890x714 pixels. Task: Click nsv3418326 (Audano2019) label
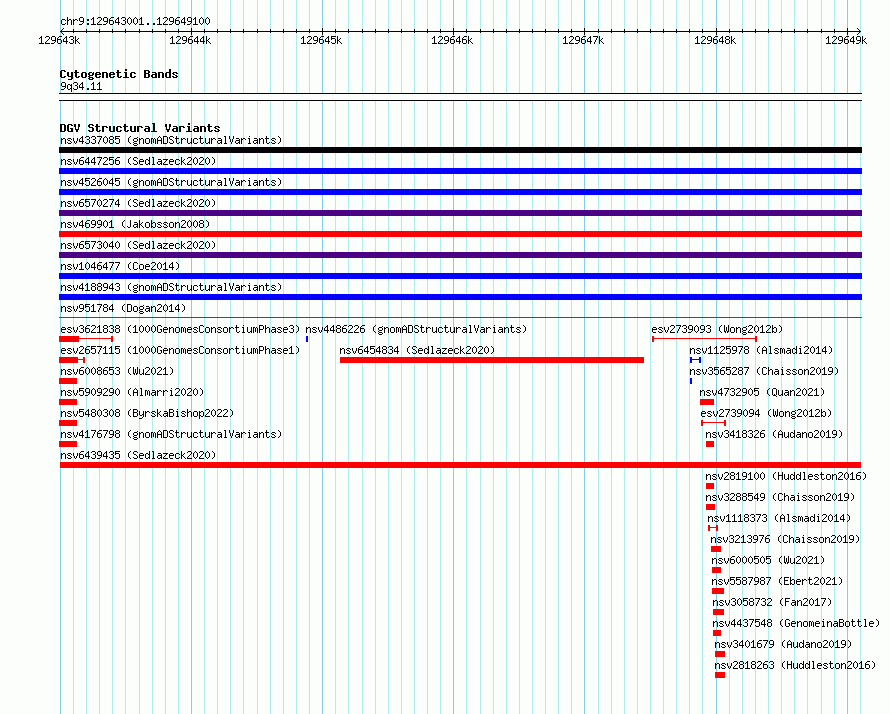point(774,434)
